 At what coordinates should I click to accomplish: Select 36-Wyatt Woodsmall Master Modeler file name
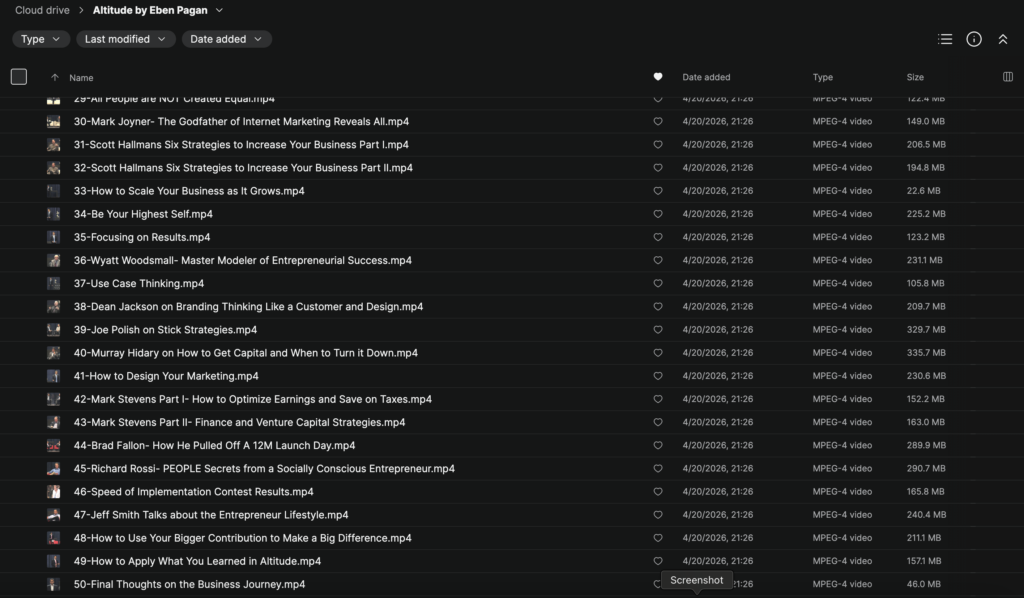coord(242,260)
